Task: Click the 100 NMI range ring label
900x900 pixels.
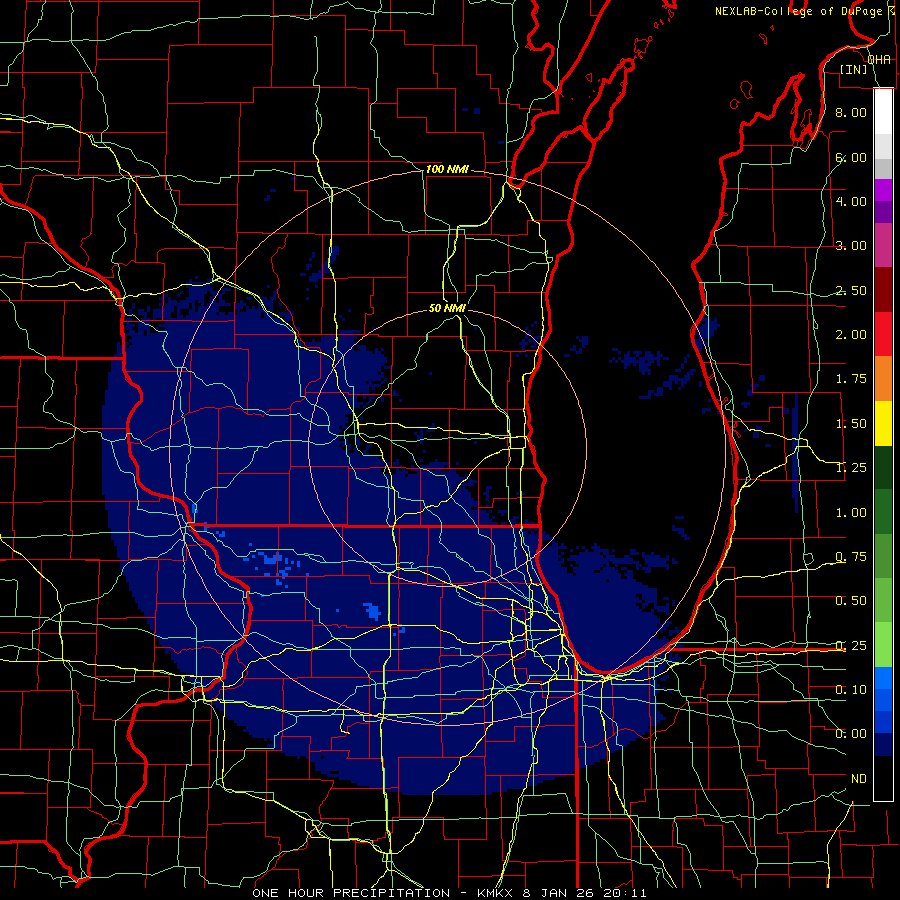Action: coord(447,169)
